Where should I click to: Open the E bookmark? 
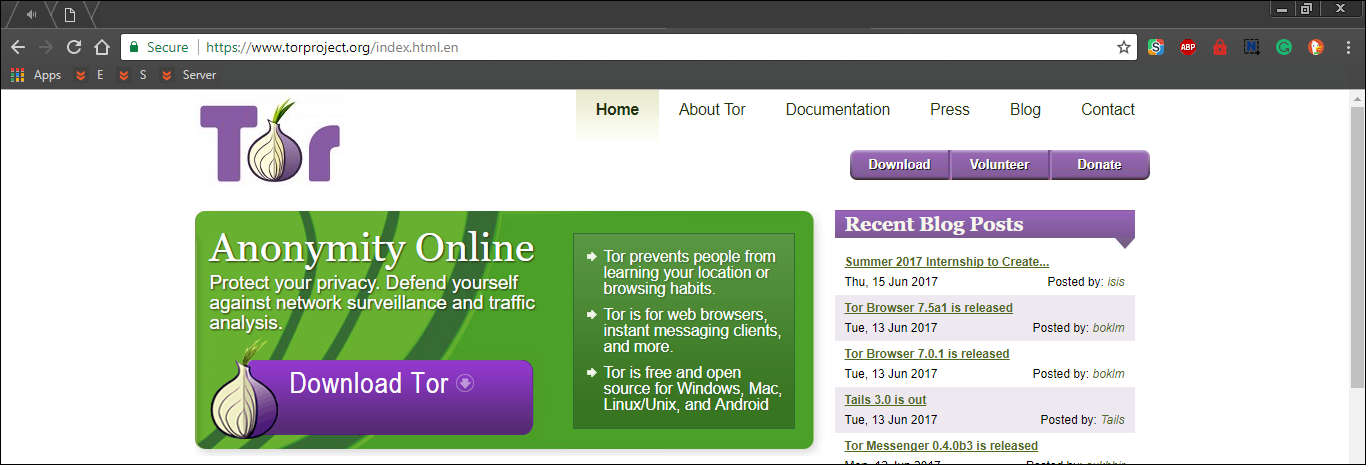(x=90, y=75)
